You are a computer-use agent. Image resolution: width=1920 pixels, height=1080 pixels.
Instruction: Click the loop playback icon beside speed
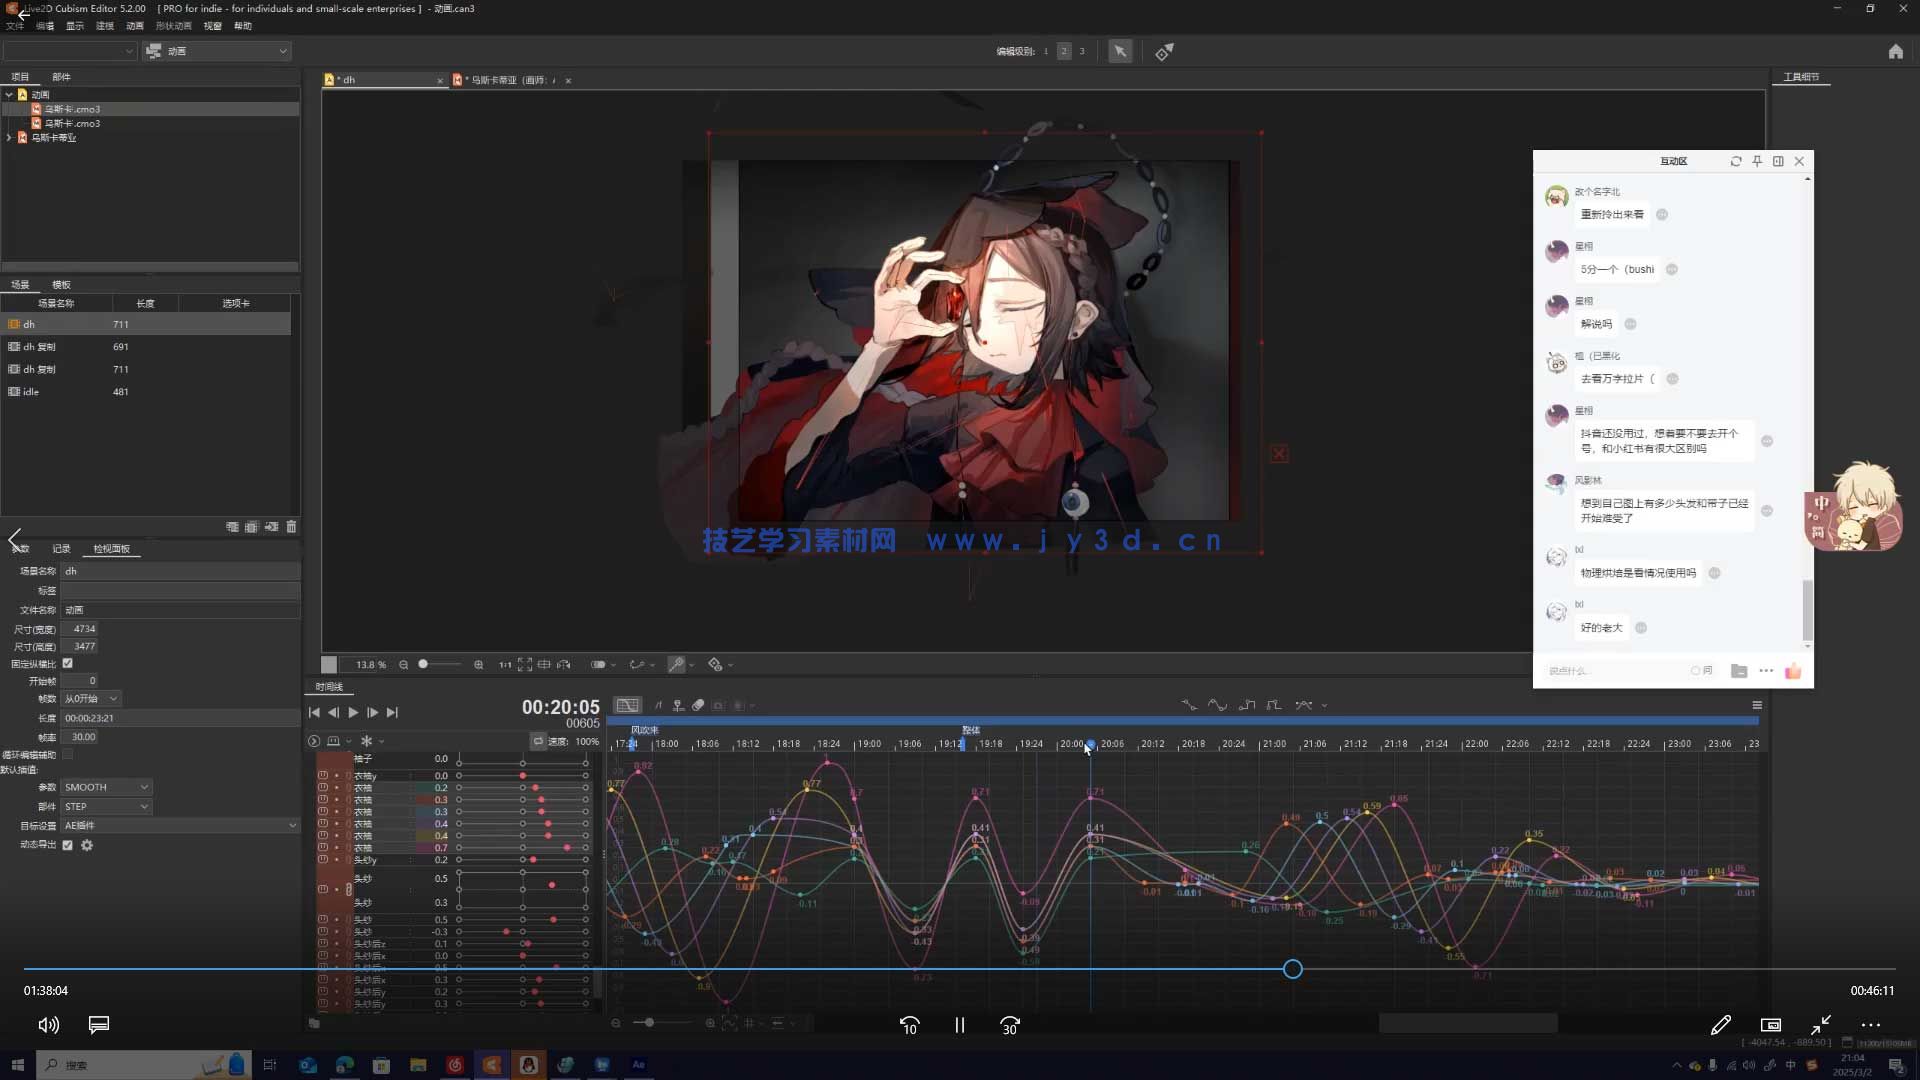538,741
